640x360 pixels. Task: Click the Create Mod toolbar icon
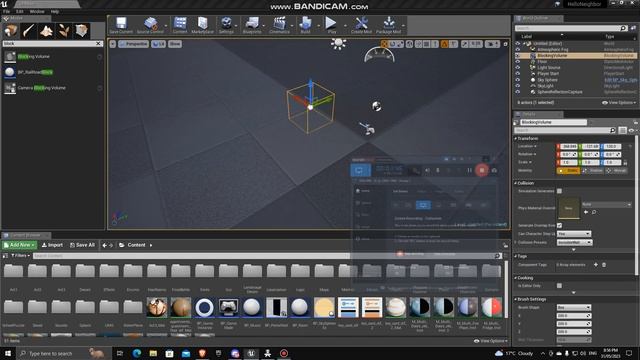[361, 25]
